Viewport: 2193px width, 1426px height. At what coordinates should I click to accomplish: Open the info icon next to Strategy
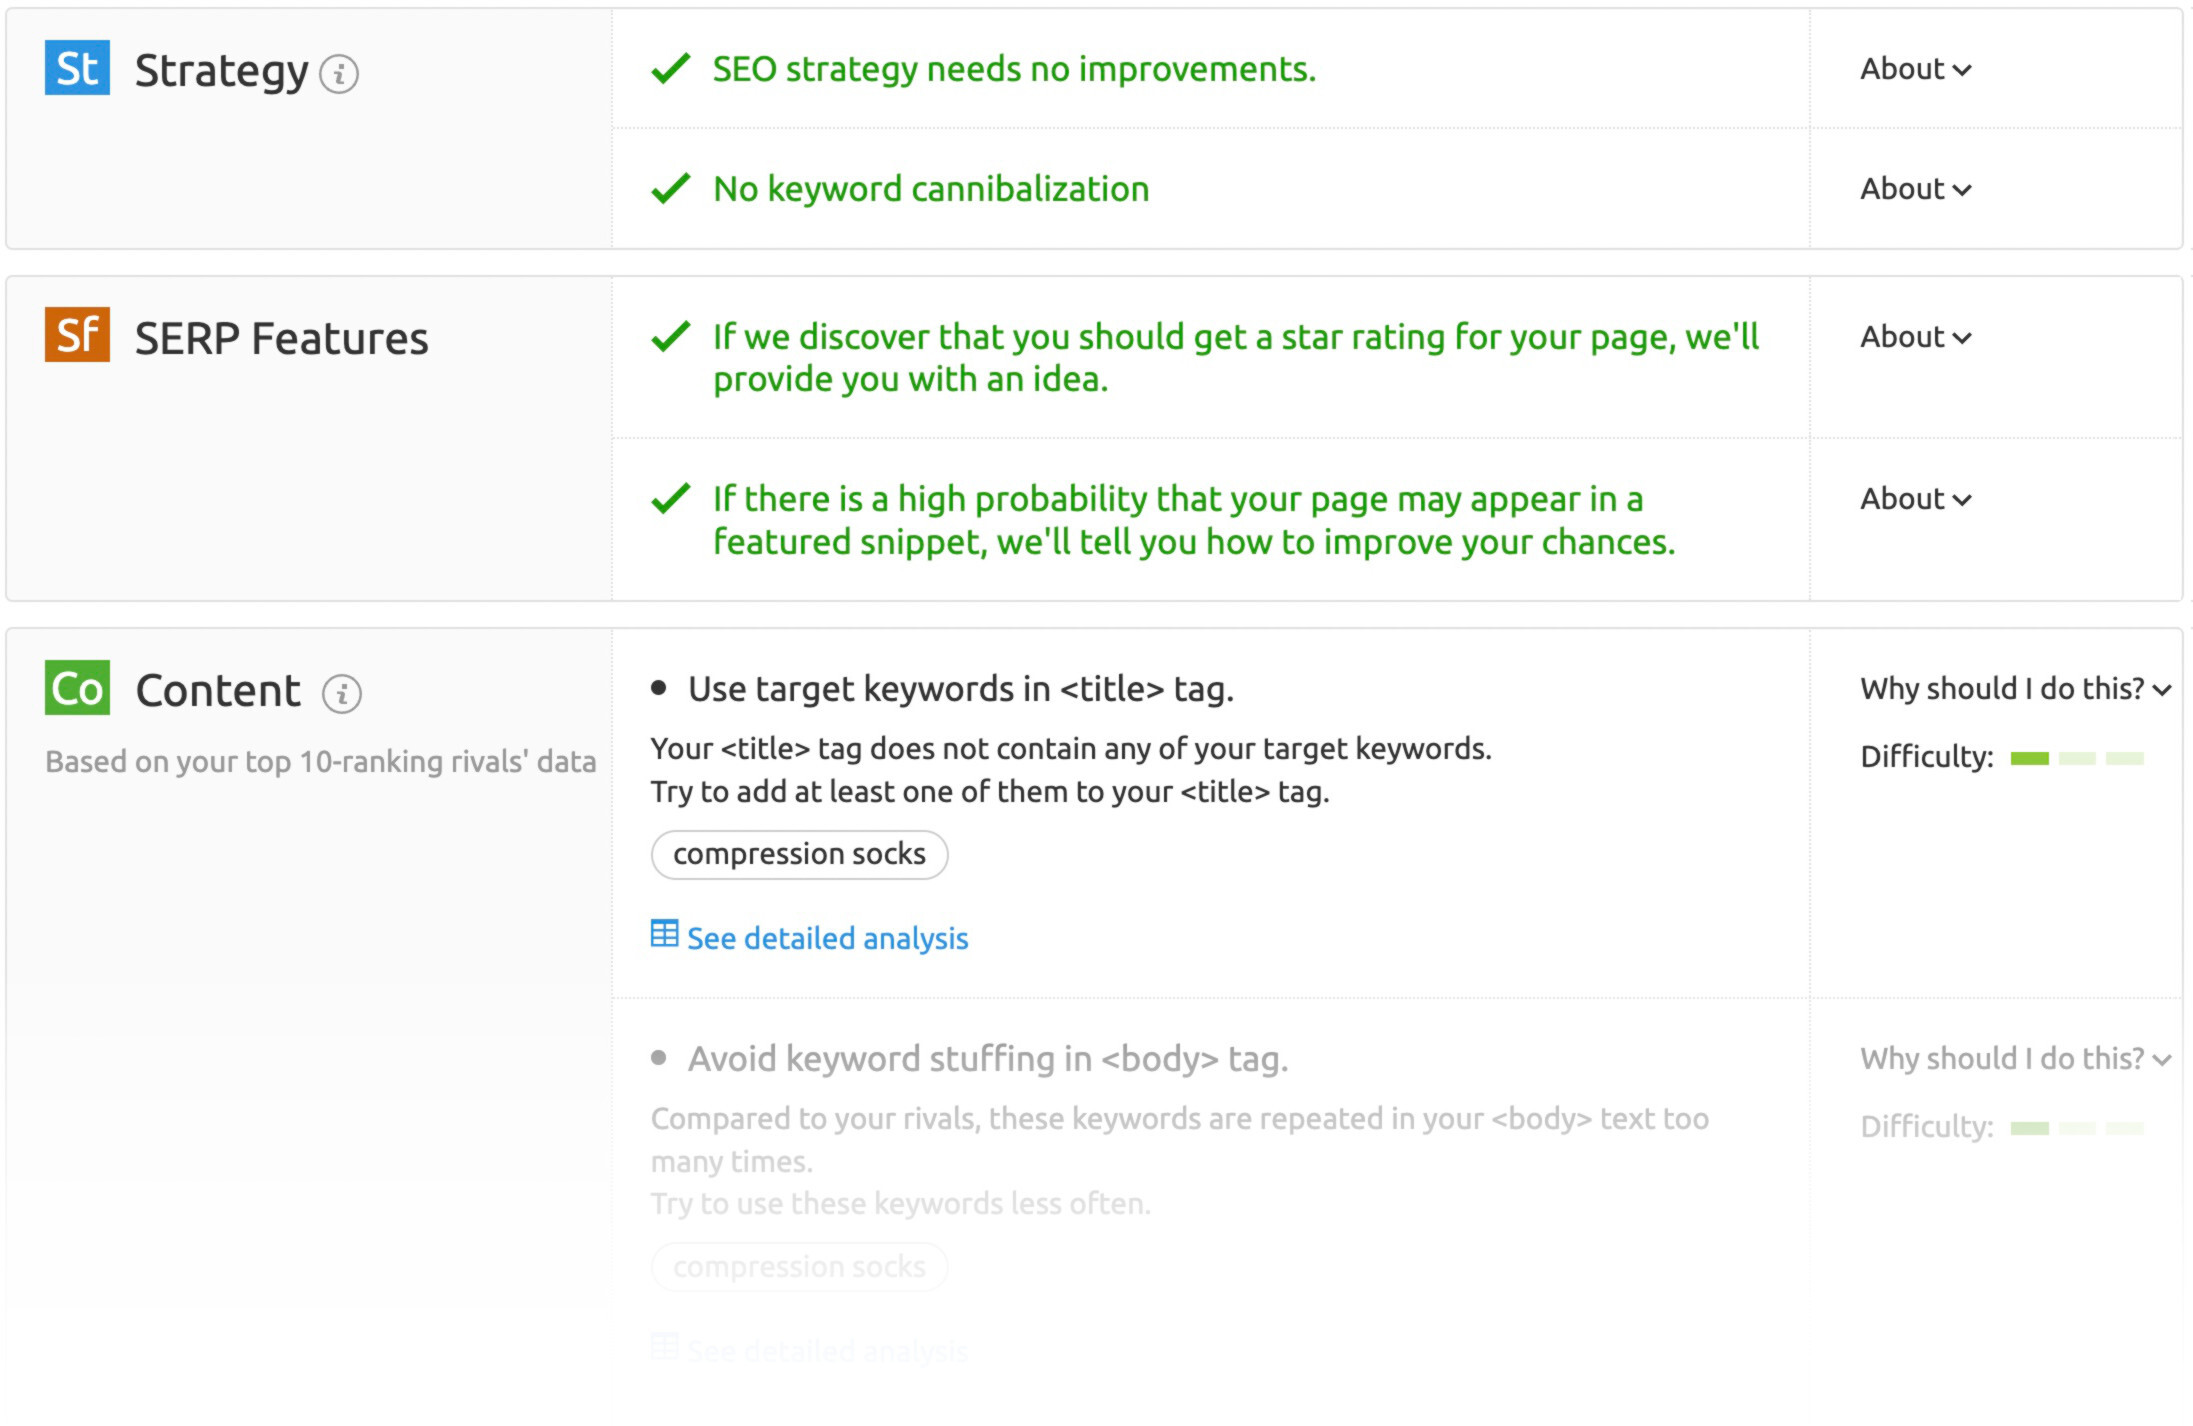pos(339,74)
